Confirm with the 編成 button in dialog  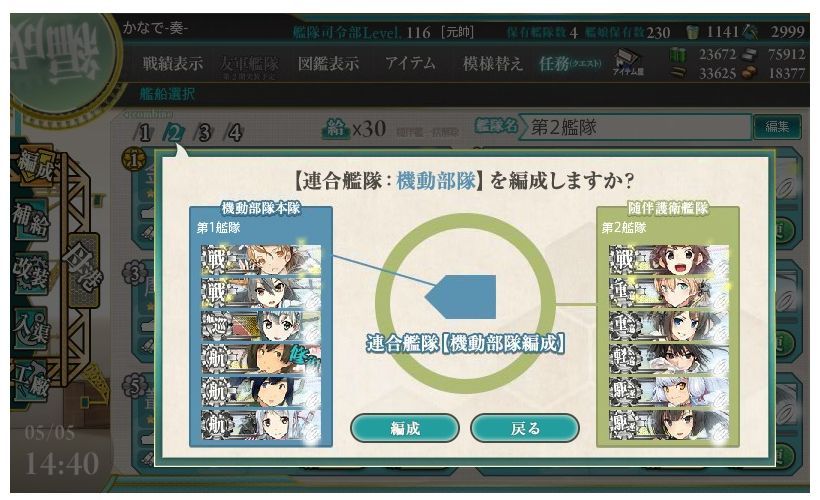pos(405,428)
